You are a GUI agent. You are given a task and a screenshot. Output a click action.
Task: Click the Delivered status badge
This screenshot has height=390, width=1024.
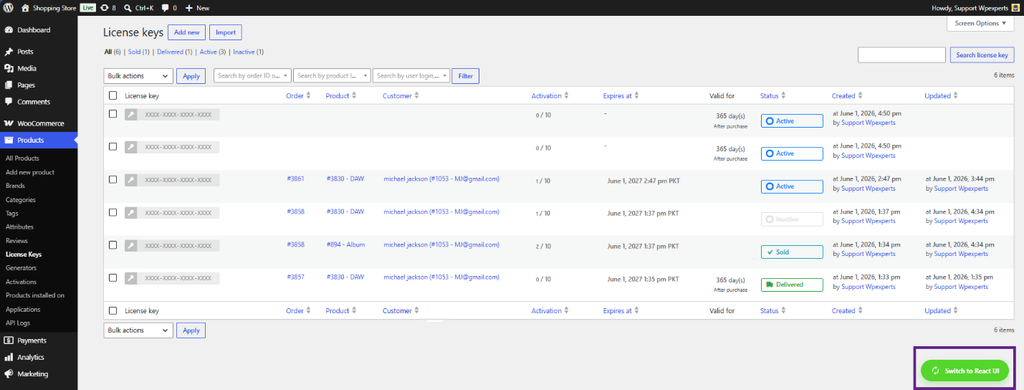pos(792,284)
